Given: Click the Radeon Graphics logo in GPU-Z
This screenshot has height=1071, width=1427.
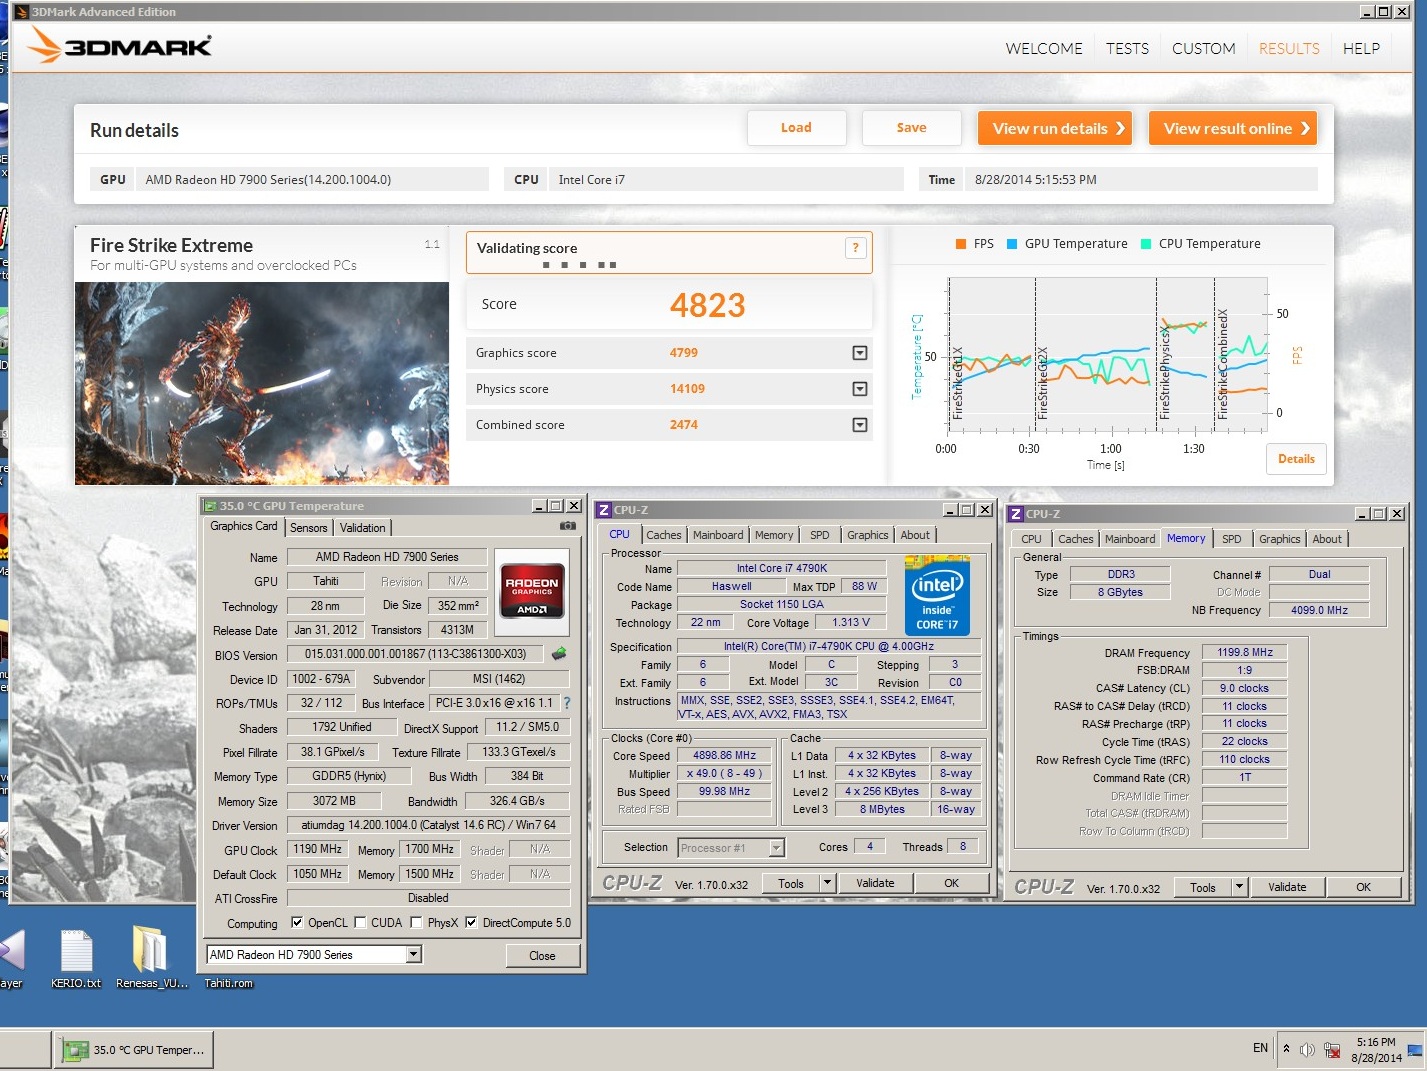Looking at the screenshot, I should coord(532,591).
